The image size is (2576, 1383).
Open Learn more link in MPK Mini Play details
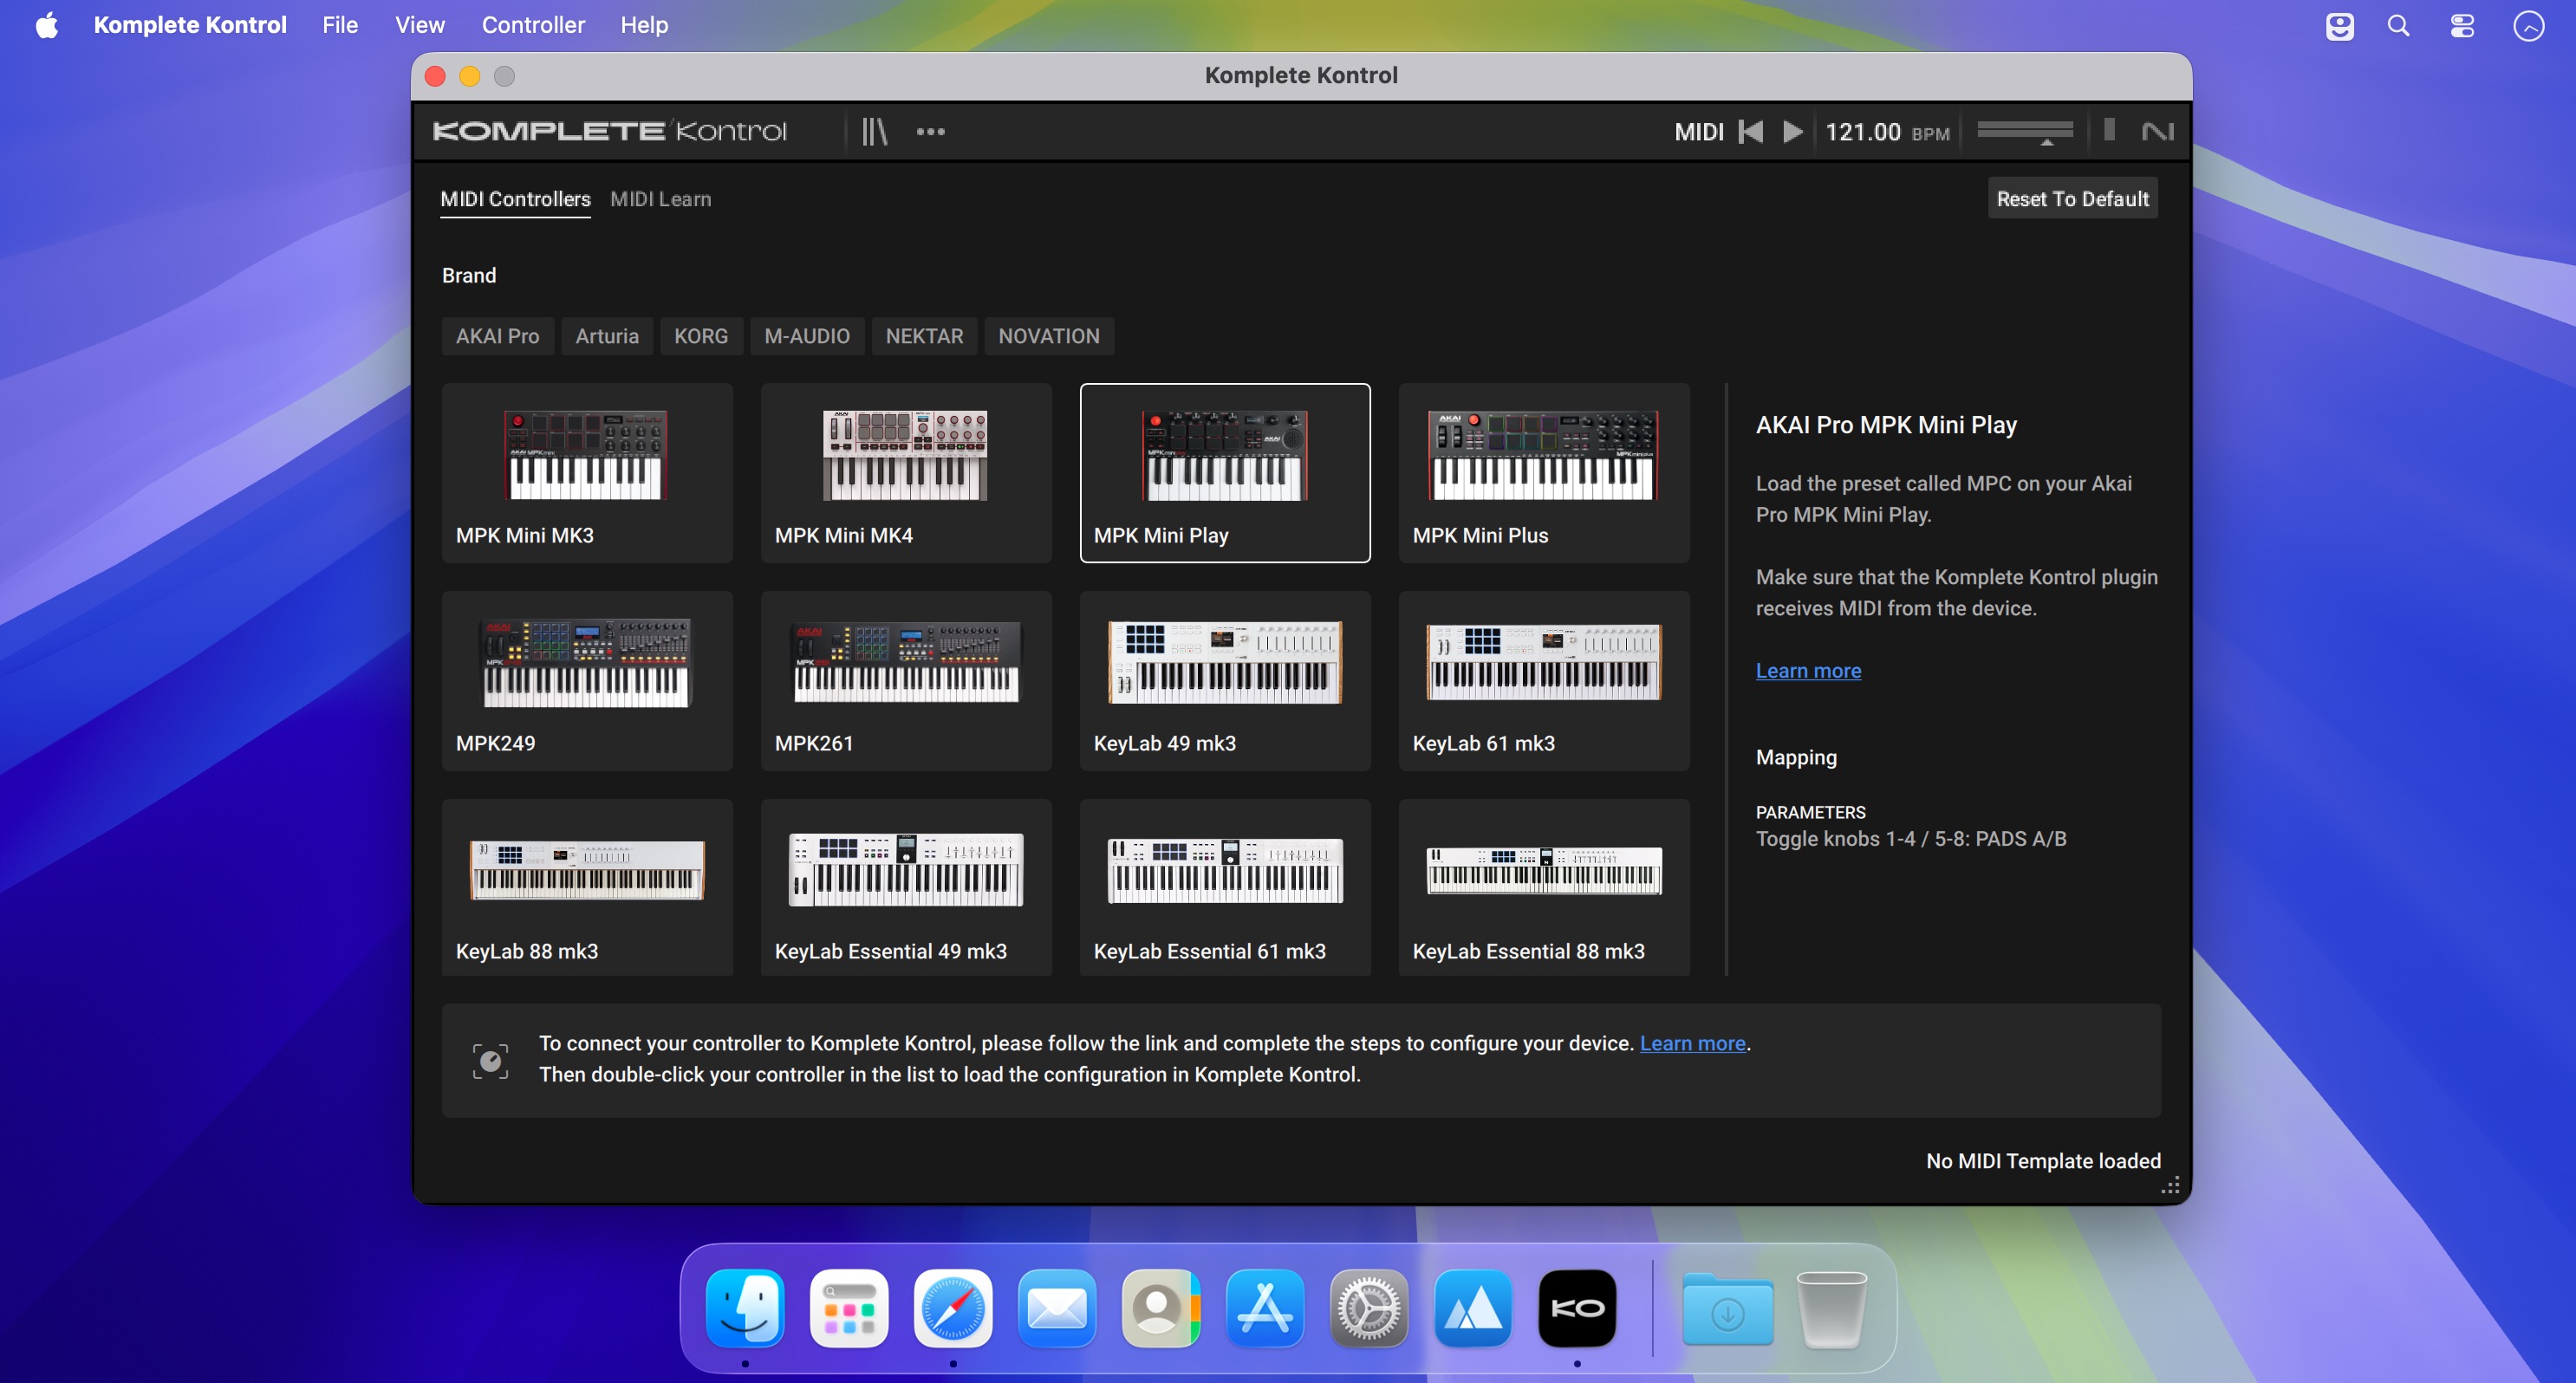coord(1808,671)
